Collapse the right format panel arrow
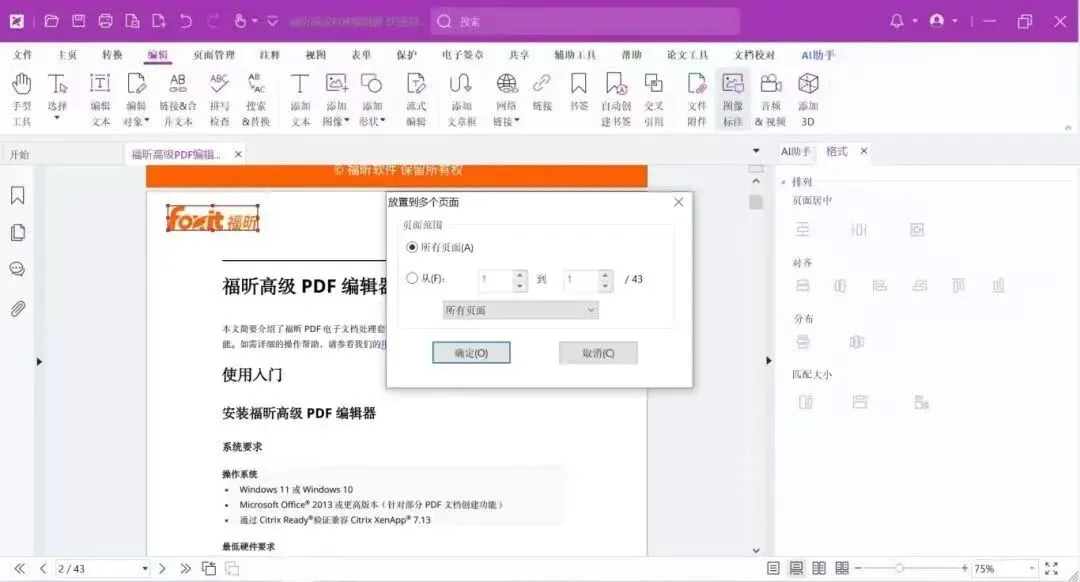 tap(769, 360)
